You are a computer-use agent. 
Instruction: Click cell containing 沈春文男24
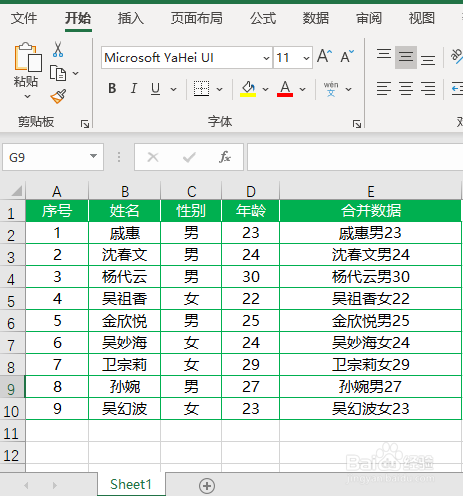coord(371,255)
